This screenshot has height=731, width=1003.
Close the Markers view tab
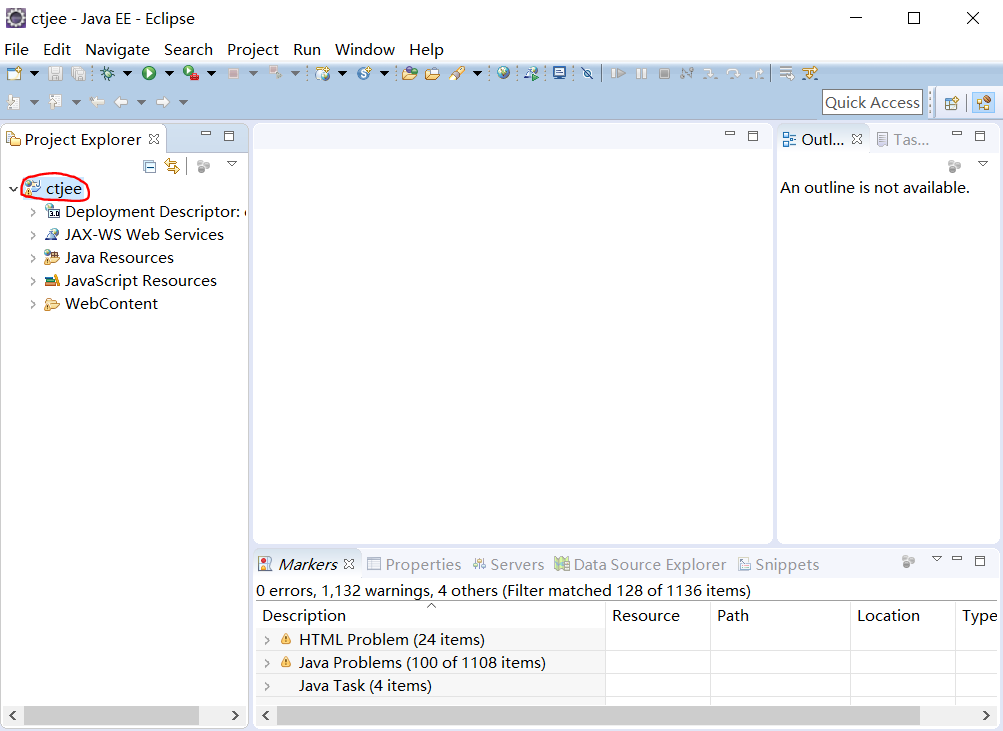(349, 564)
